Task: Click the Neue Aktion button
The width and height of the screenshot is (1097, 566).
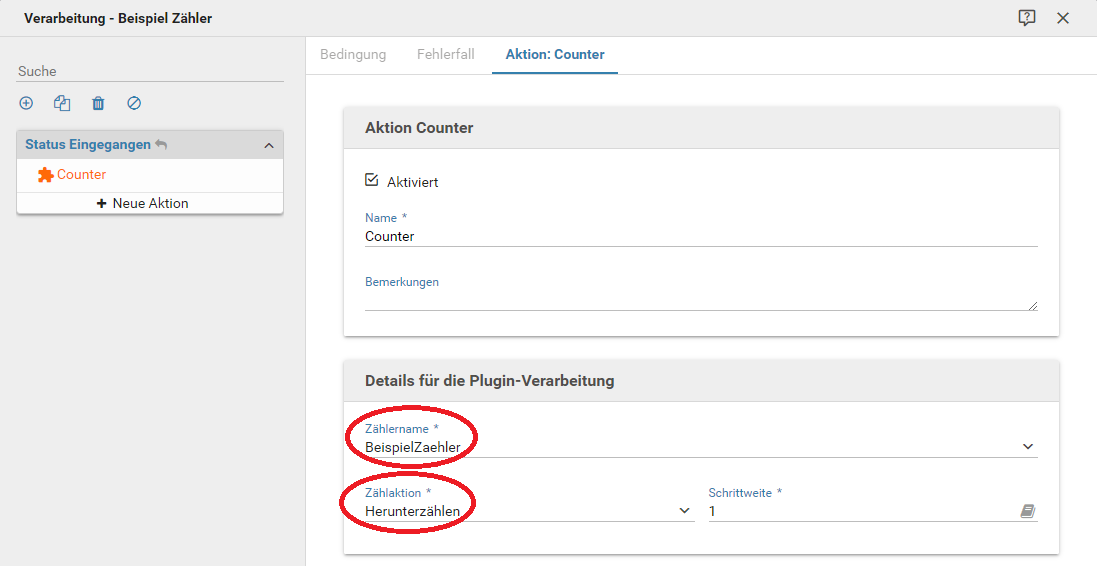Action: pyautogui.click(x=142, y=203)
